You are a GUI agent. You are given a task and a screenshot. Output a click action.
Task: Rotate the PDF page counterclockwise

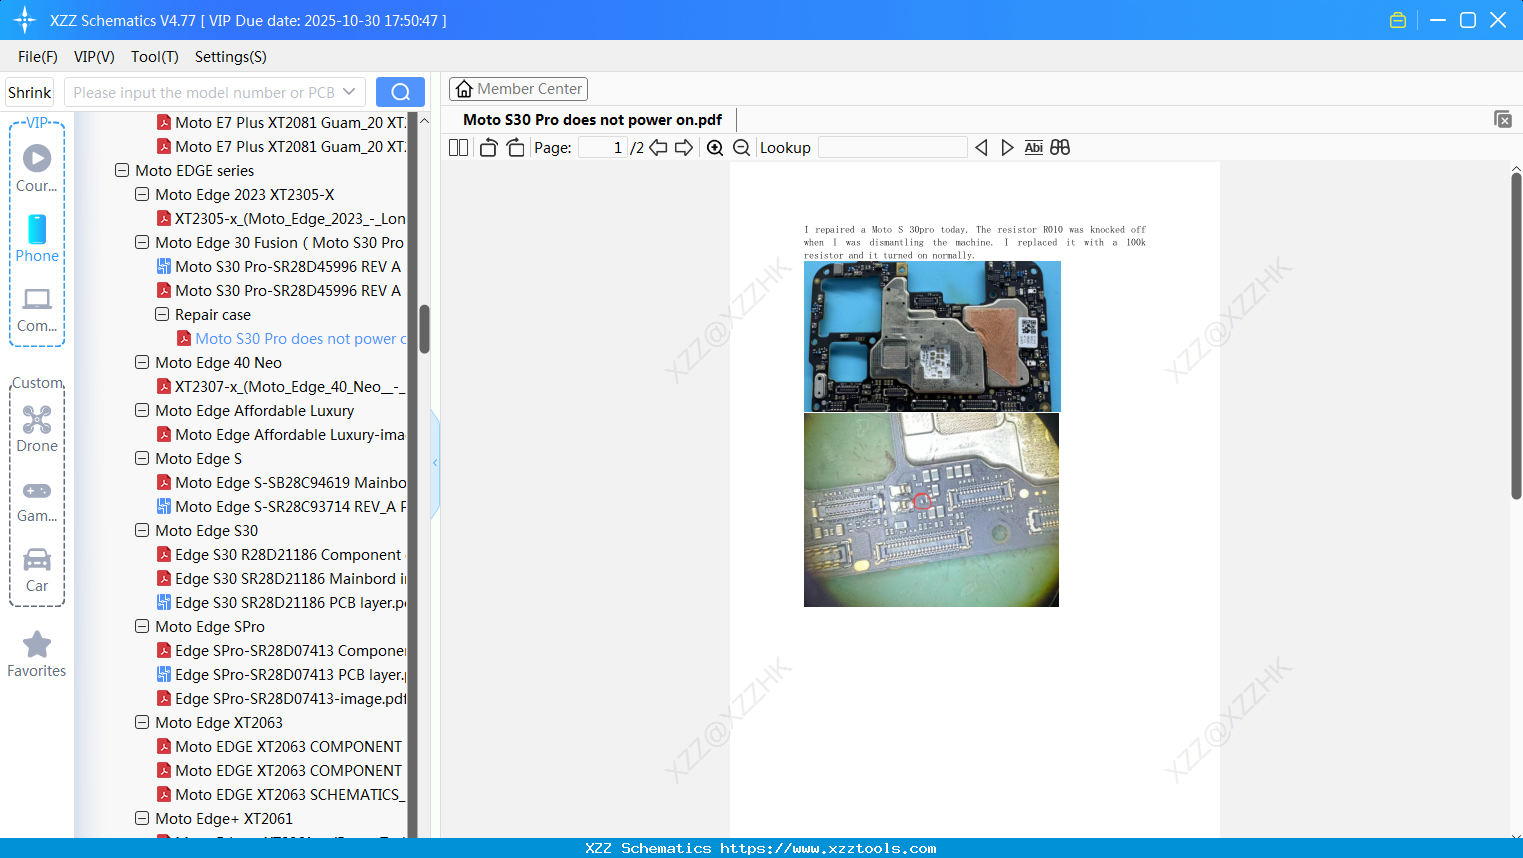487,147
